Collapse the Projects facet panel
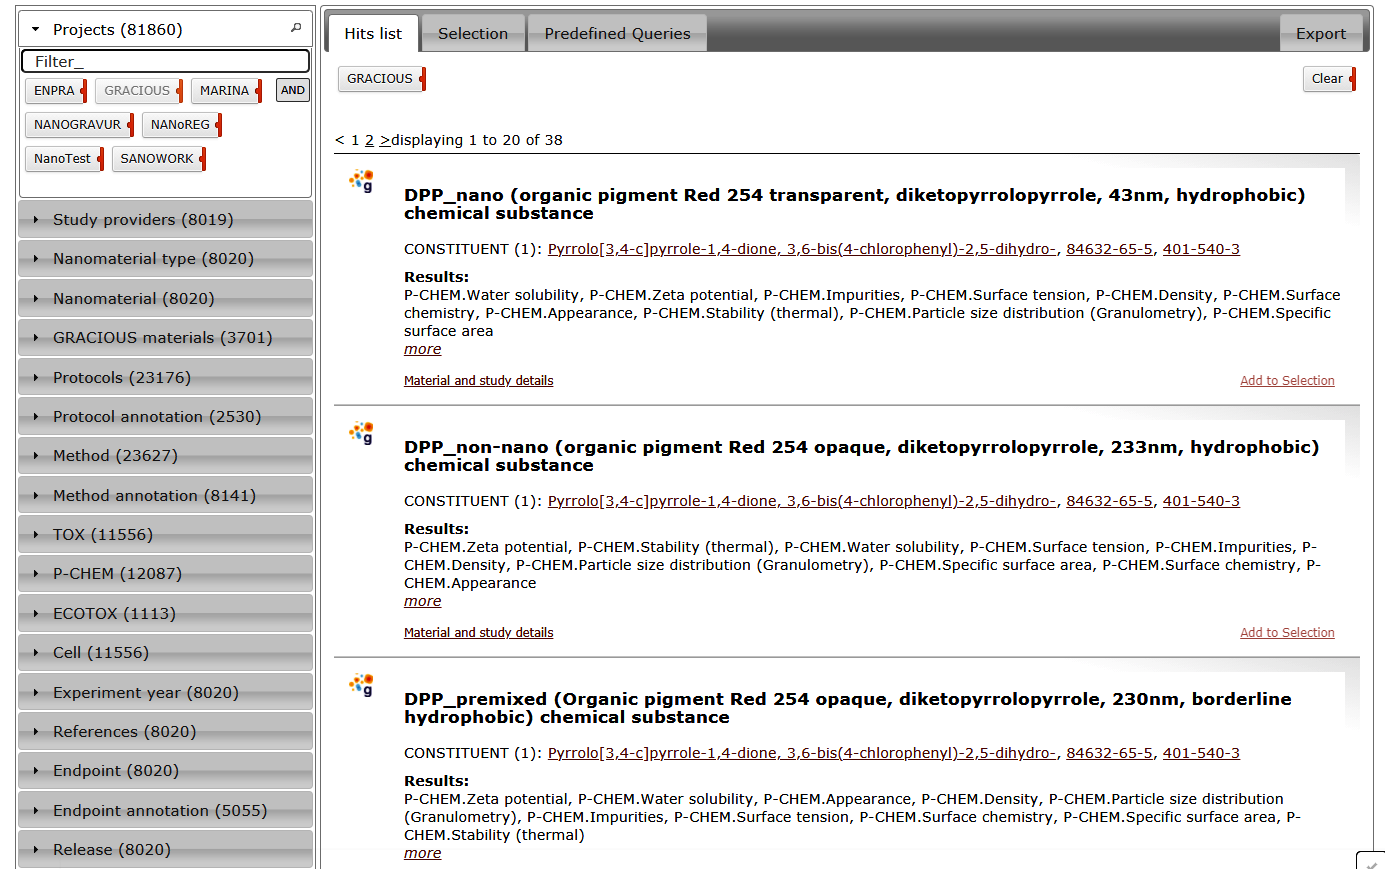The height and width of the screenshot is (888, 1385). pyautogui.click(x=36, y=30)
